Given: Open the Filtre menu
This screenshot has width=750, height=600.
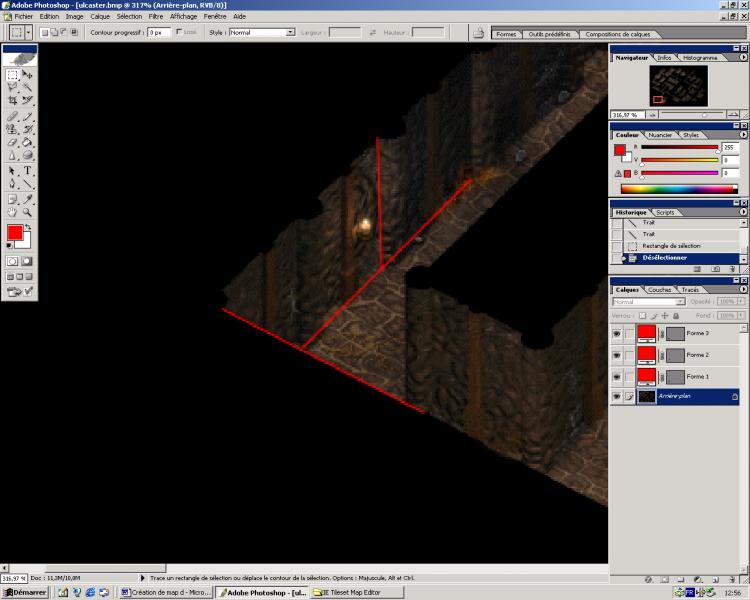Looking at the screenshot, I should pos(156,16).
